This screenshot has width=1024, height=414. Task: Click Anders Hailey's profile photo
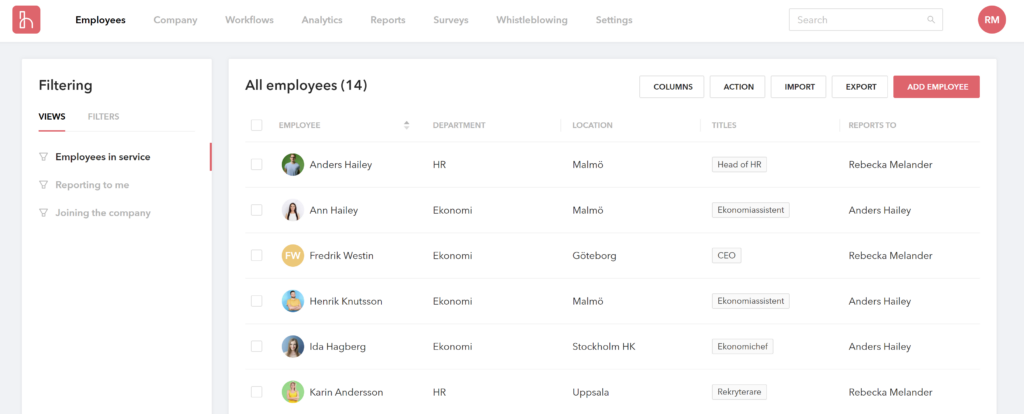[293, 165]
